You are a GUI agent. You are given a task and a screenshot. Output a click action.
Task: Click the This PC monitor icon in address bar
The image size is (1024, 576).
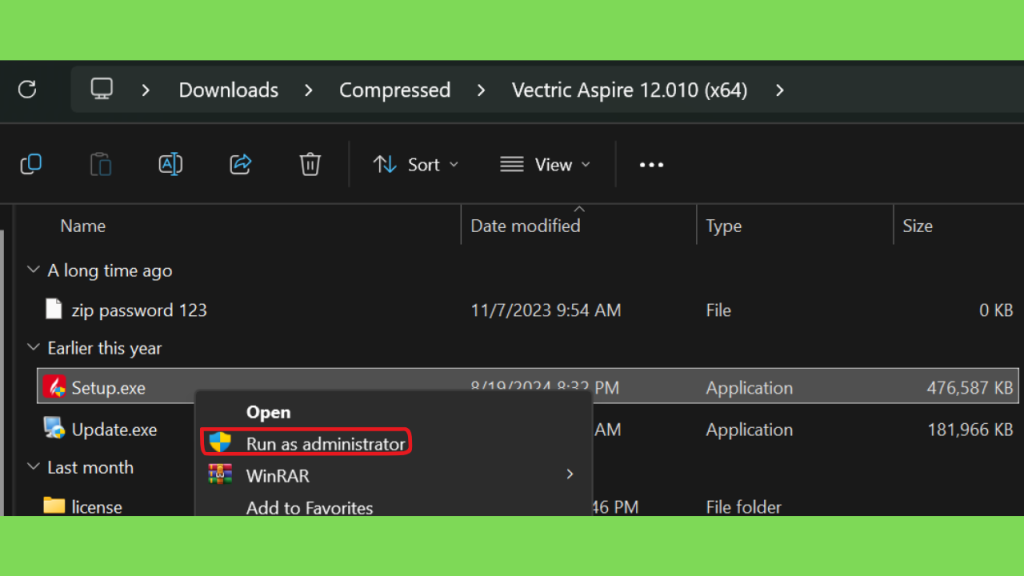click(101, 89)
